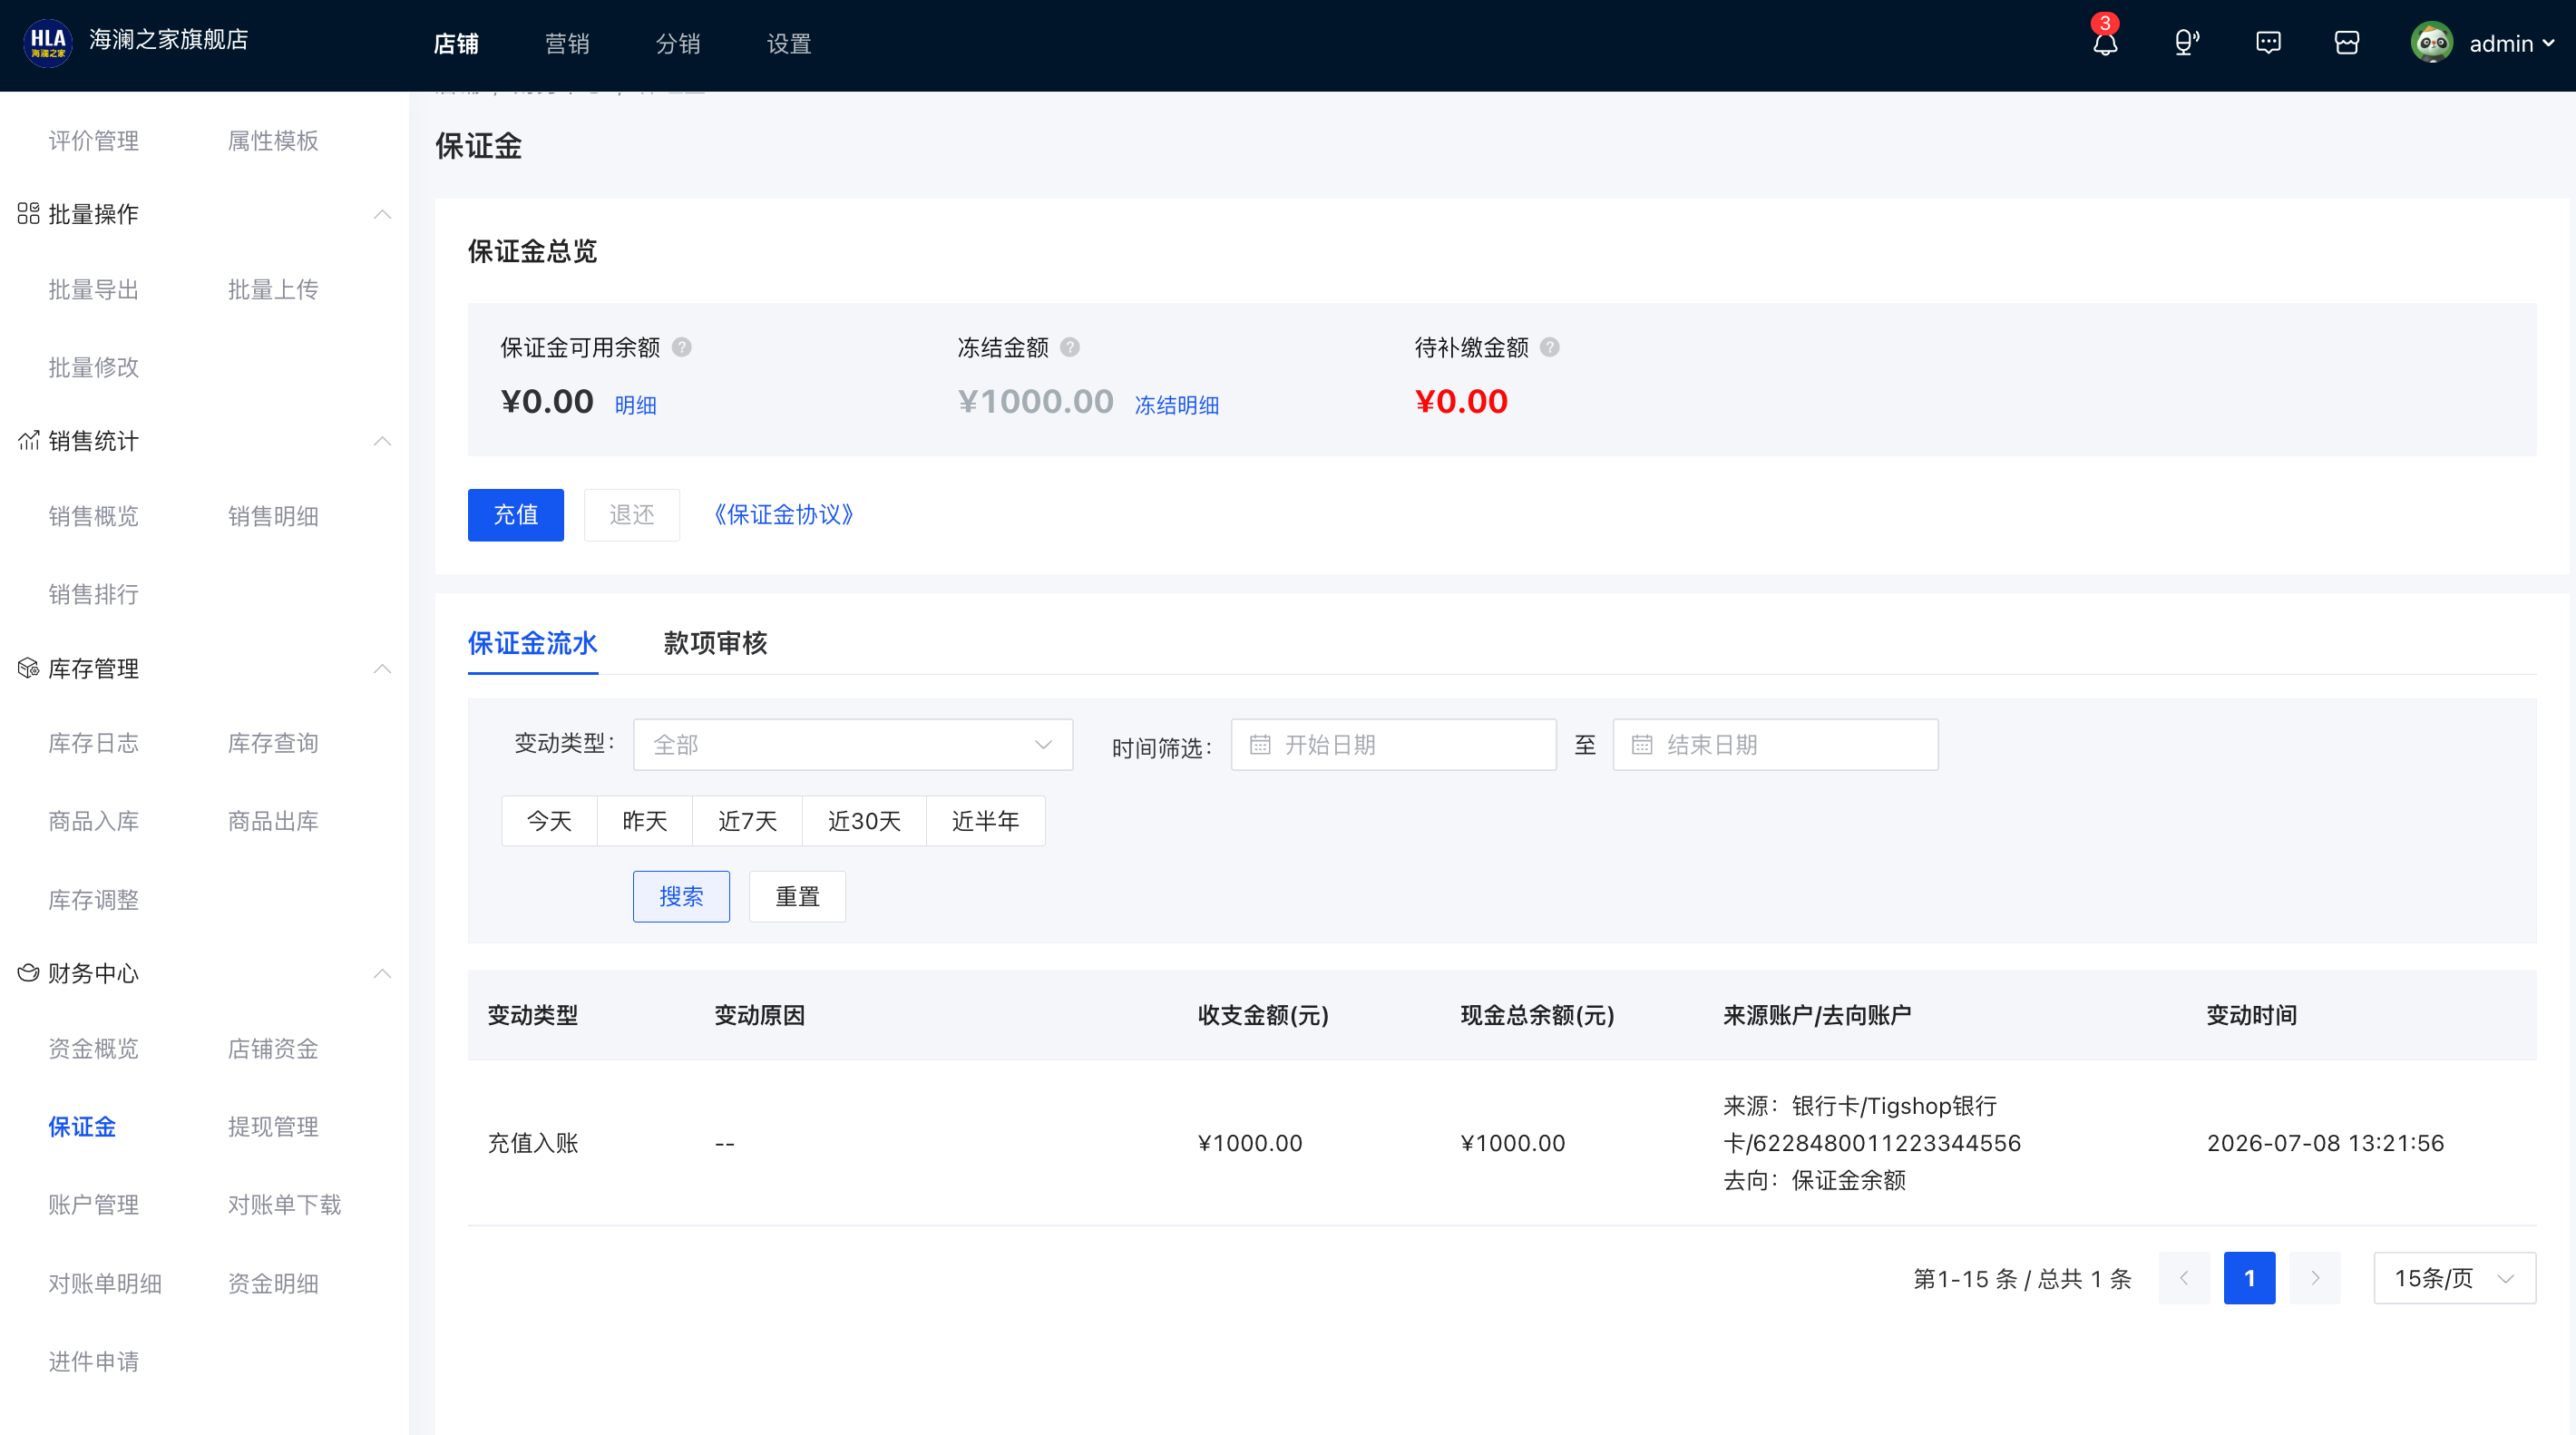2576x1435 pixels.
Task: Click the 搜索 button
Action: (681, 897)
